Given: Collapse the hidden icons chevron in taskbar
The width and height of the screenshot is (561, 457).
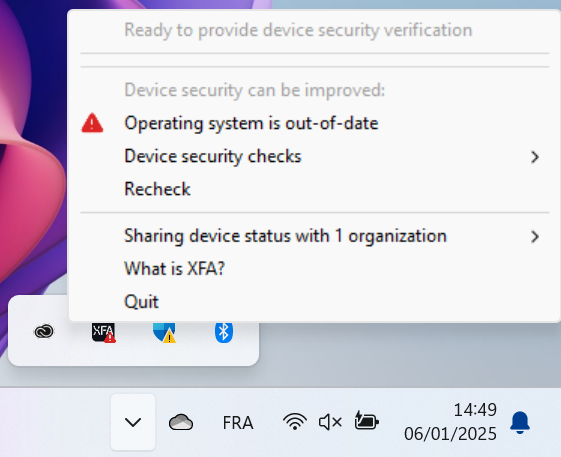Looking at the screenshot, I should click(x=133, y=422).
